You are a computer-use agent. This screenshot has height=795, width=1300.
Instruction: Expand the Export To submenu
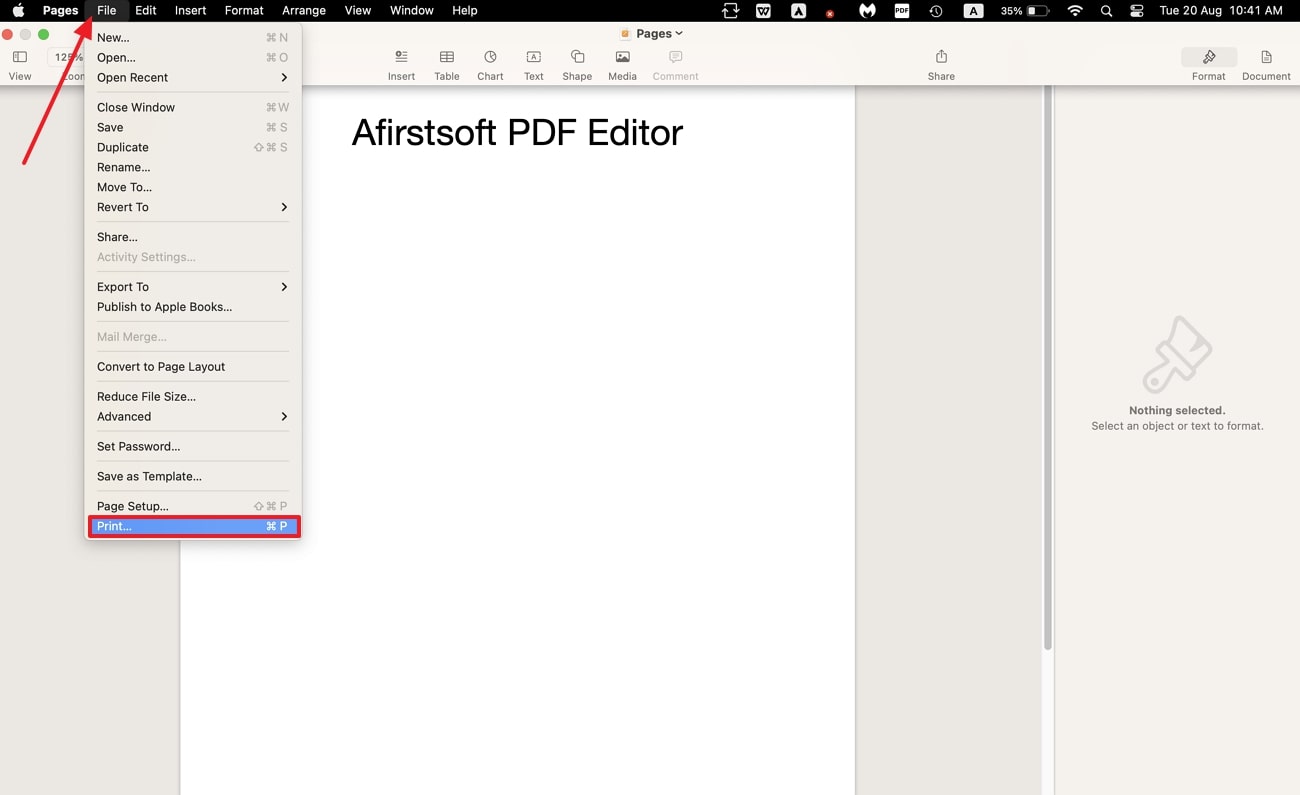pyautogui.click(x=193, y=287)
